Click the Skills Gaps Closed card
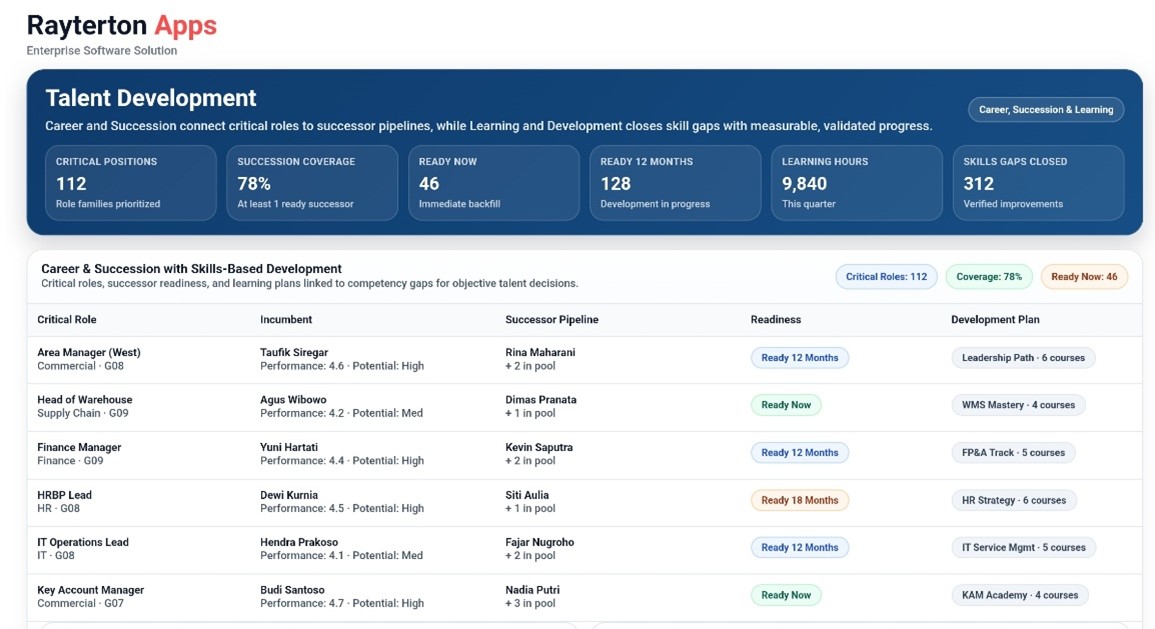The image size is (1155, 629). 1038,183
